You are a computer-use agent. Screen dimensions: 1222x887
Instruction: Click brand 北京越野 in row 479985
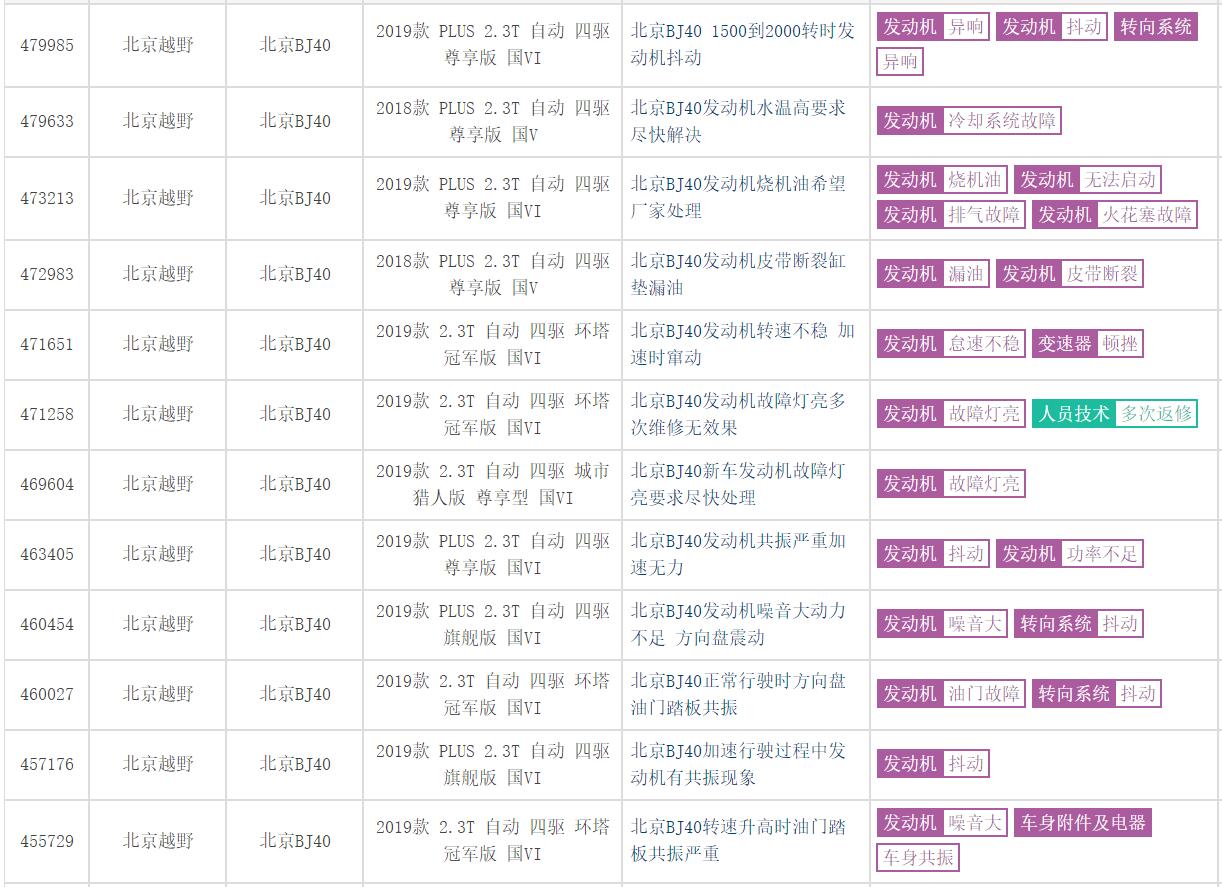click(158, 45)
